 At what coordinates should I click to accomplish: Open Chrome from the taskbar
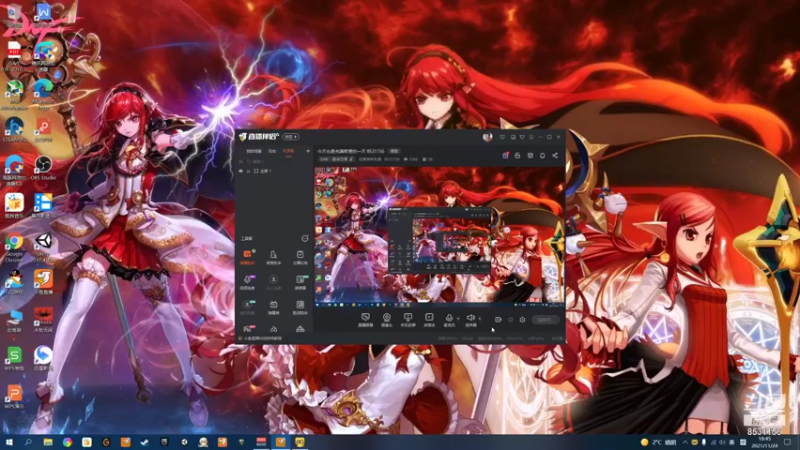(x=67, y=442)
